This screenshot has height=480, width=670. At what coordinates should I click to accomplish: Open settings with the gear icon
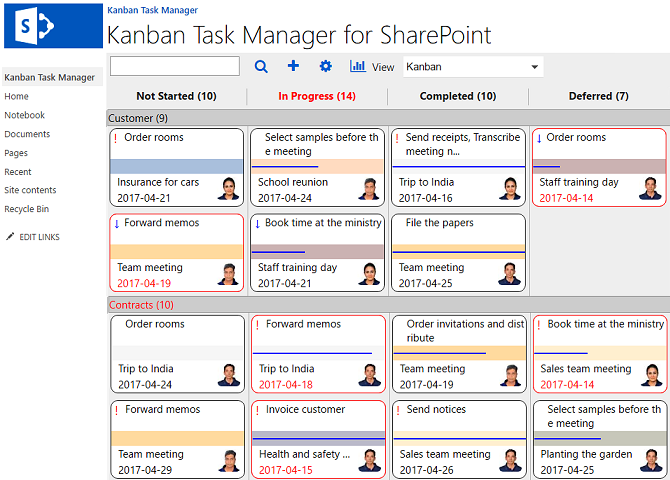[325, 66]
